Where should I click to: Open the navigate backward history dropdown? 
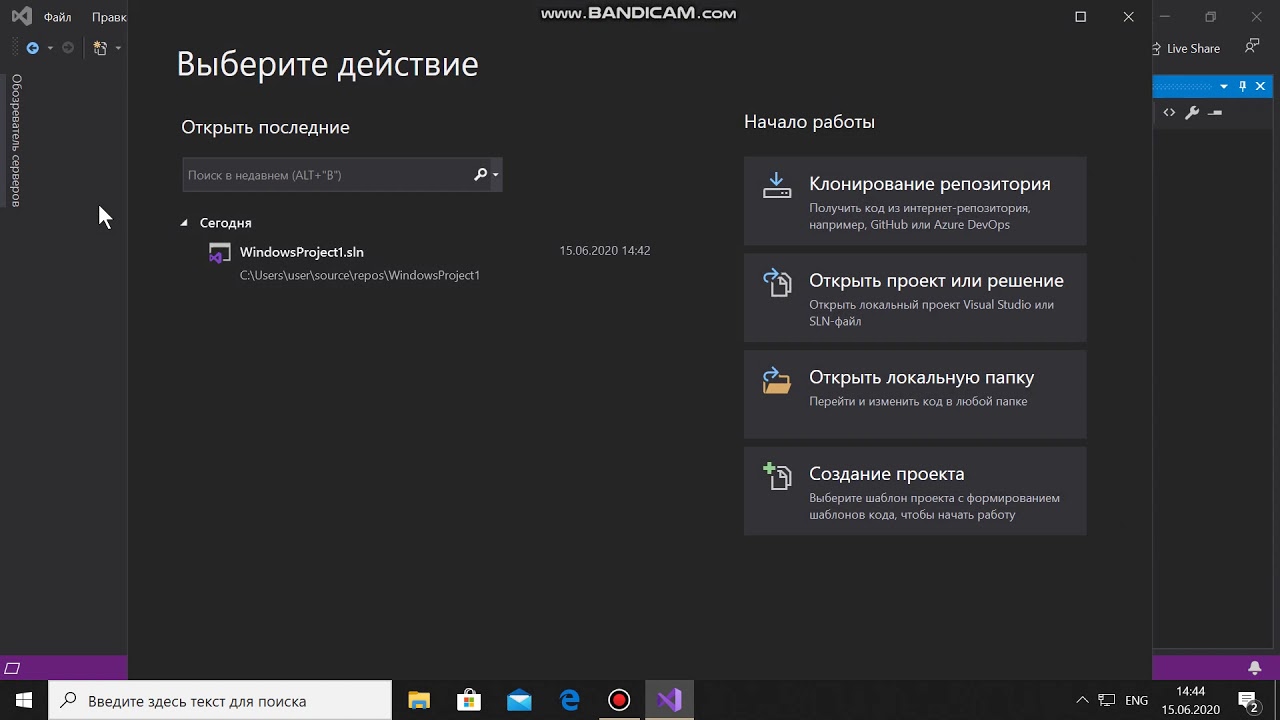[x=50, y=48]
